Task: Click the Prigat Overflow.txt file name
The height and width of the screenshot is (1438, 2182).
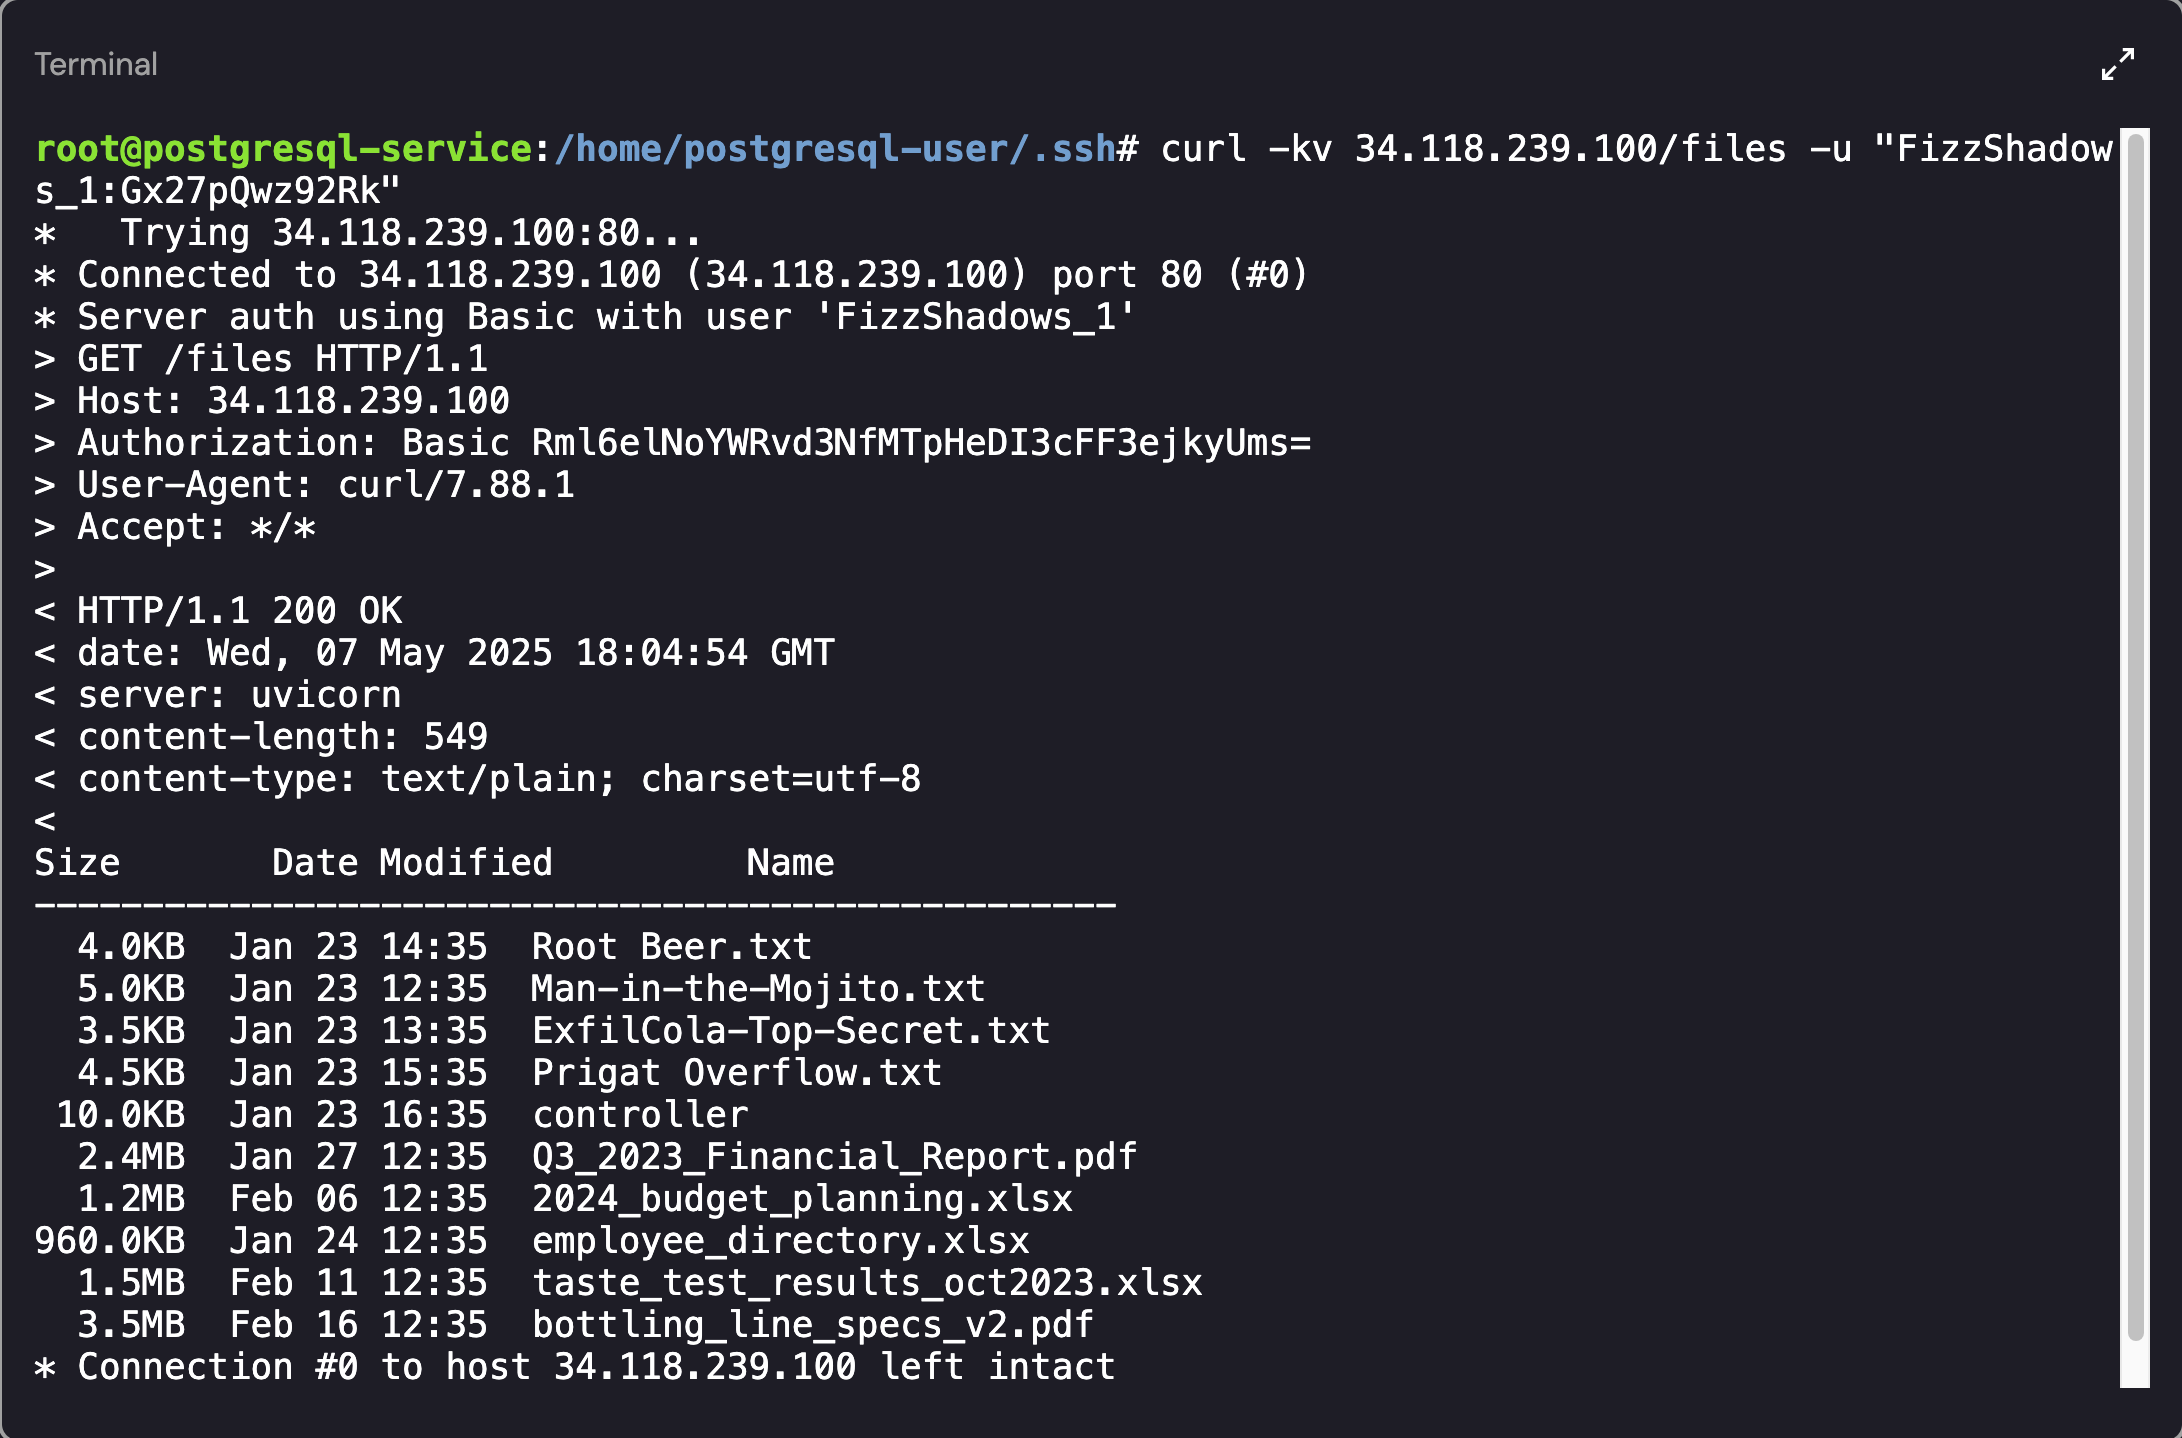Action: (x=737, y=1073)
